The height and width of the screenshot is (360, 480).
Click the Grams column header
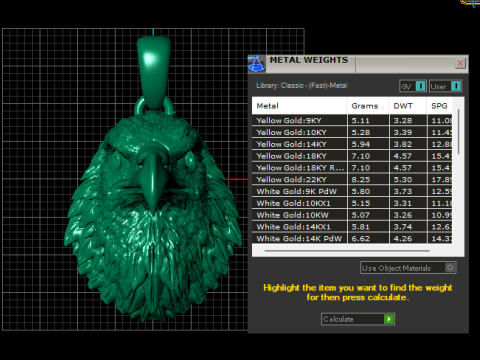point(368,106)
